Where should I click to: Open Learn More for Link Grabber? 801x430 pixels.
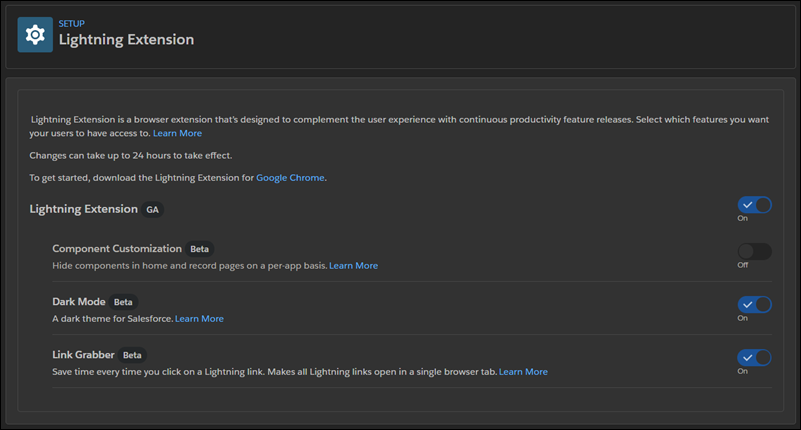523,372
